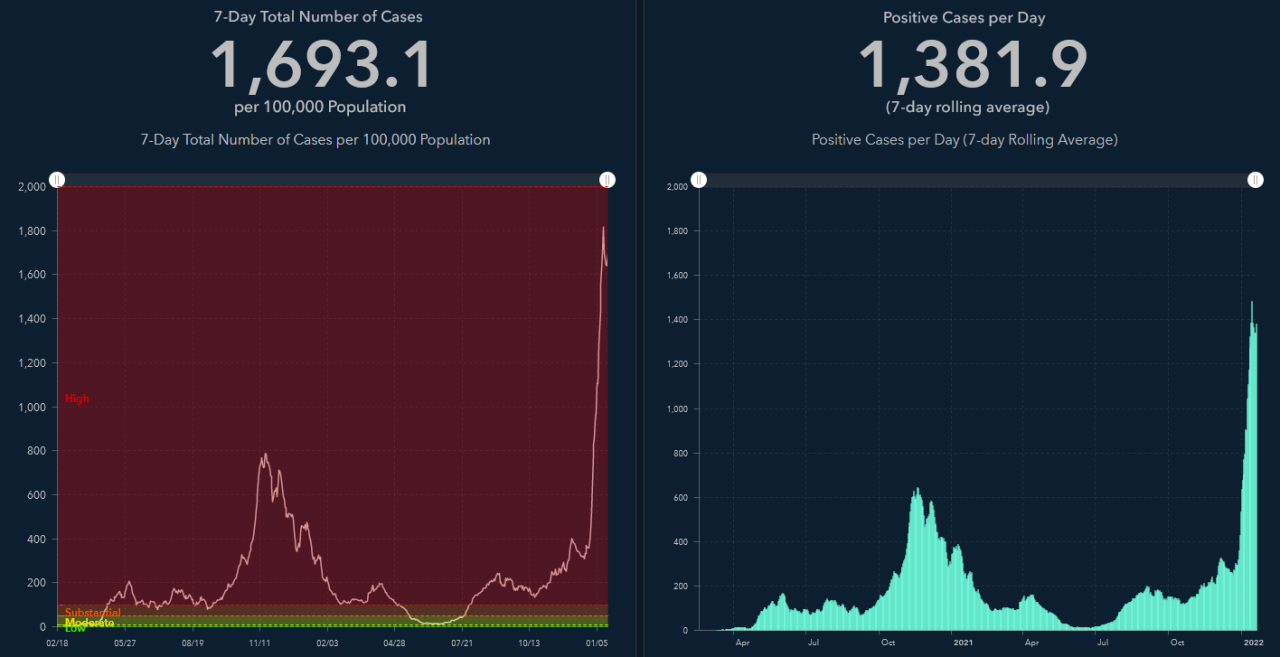Click the "Positive Cases per Day" heading

(964, 17)
